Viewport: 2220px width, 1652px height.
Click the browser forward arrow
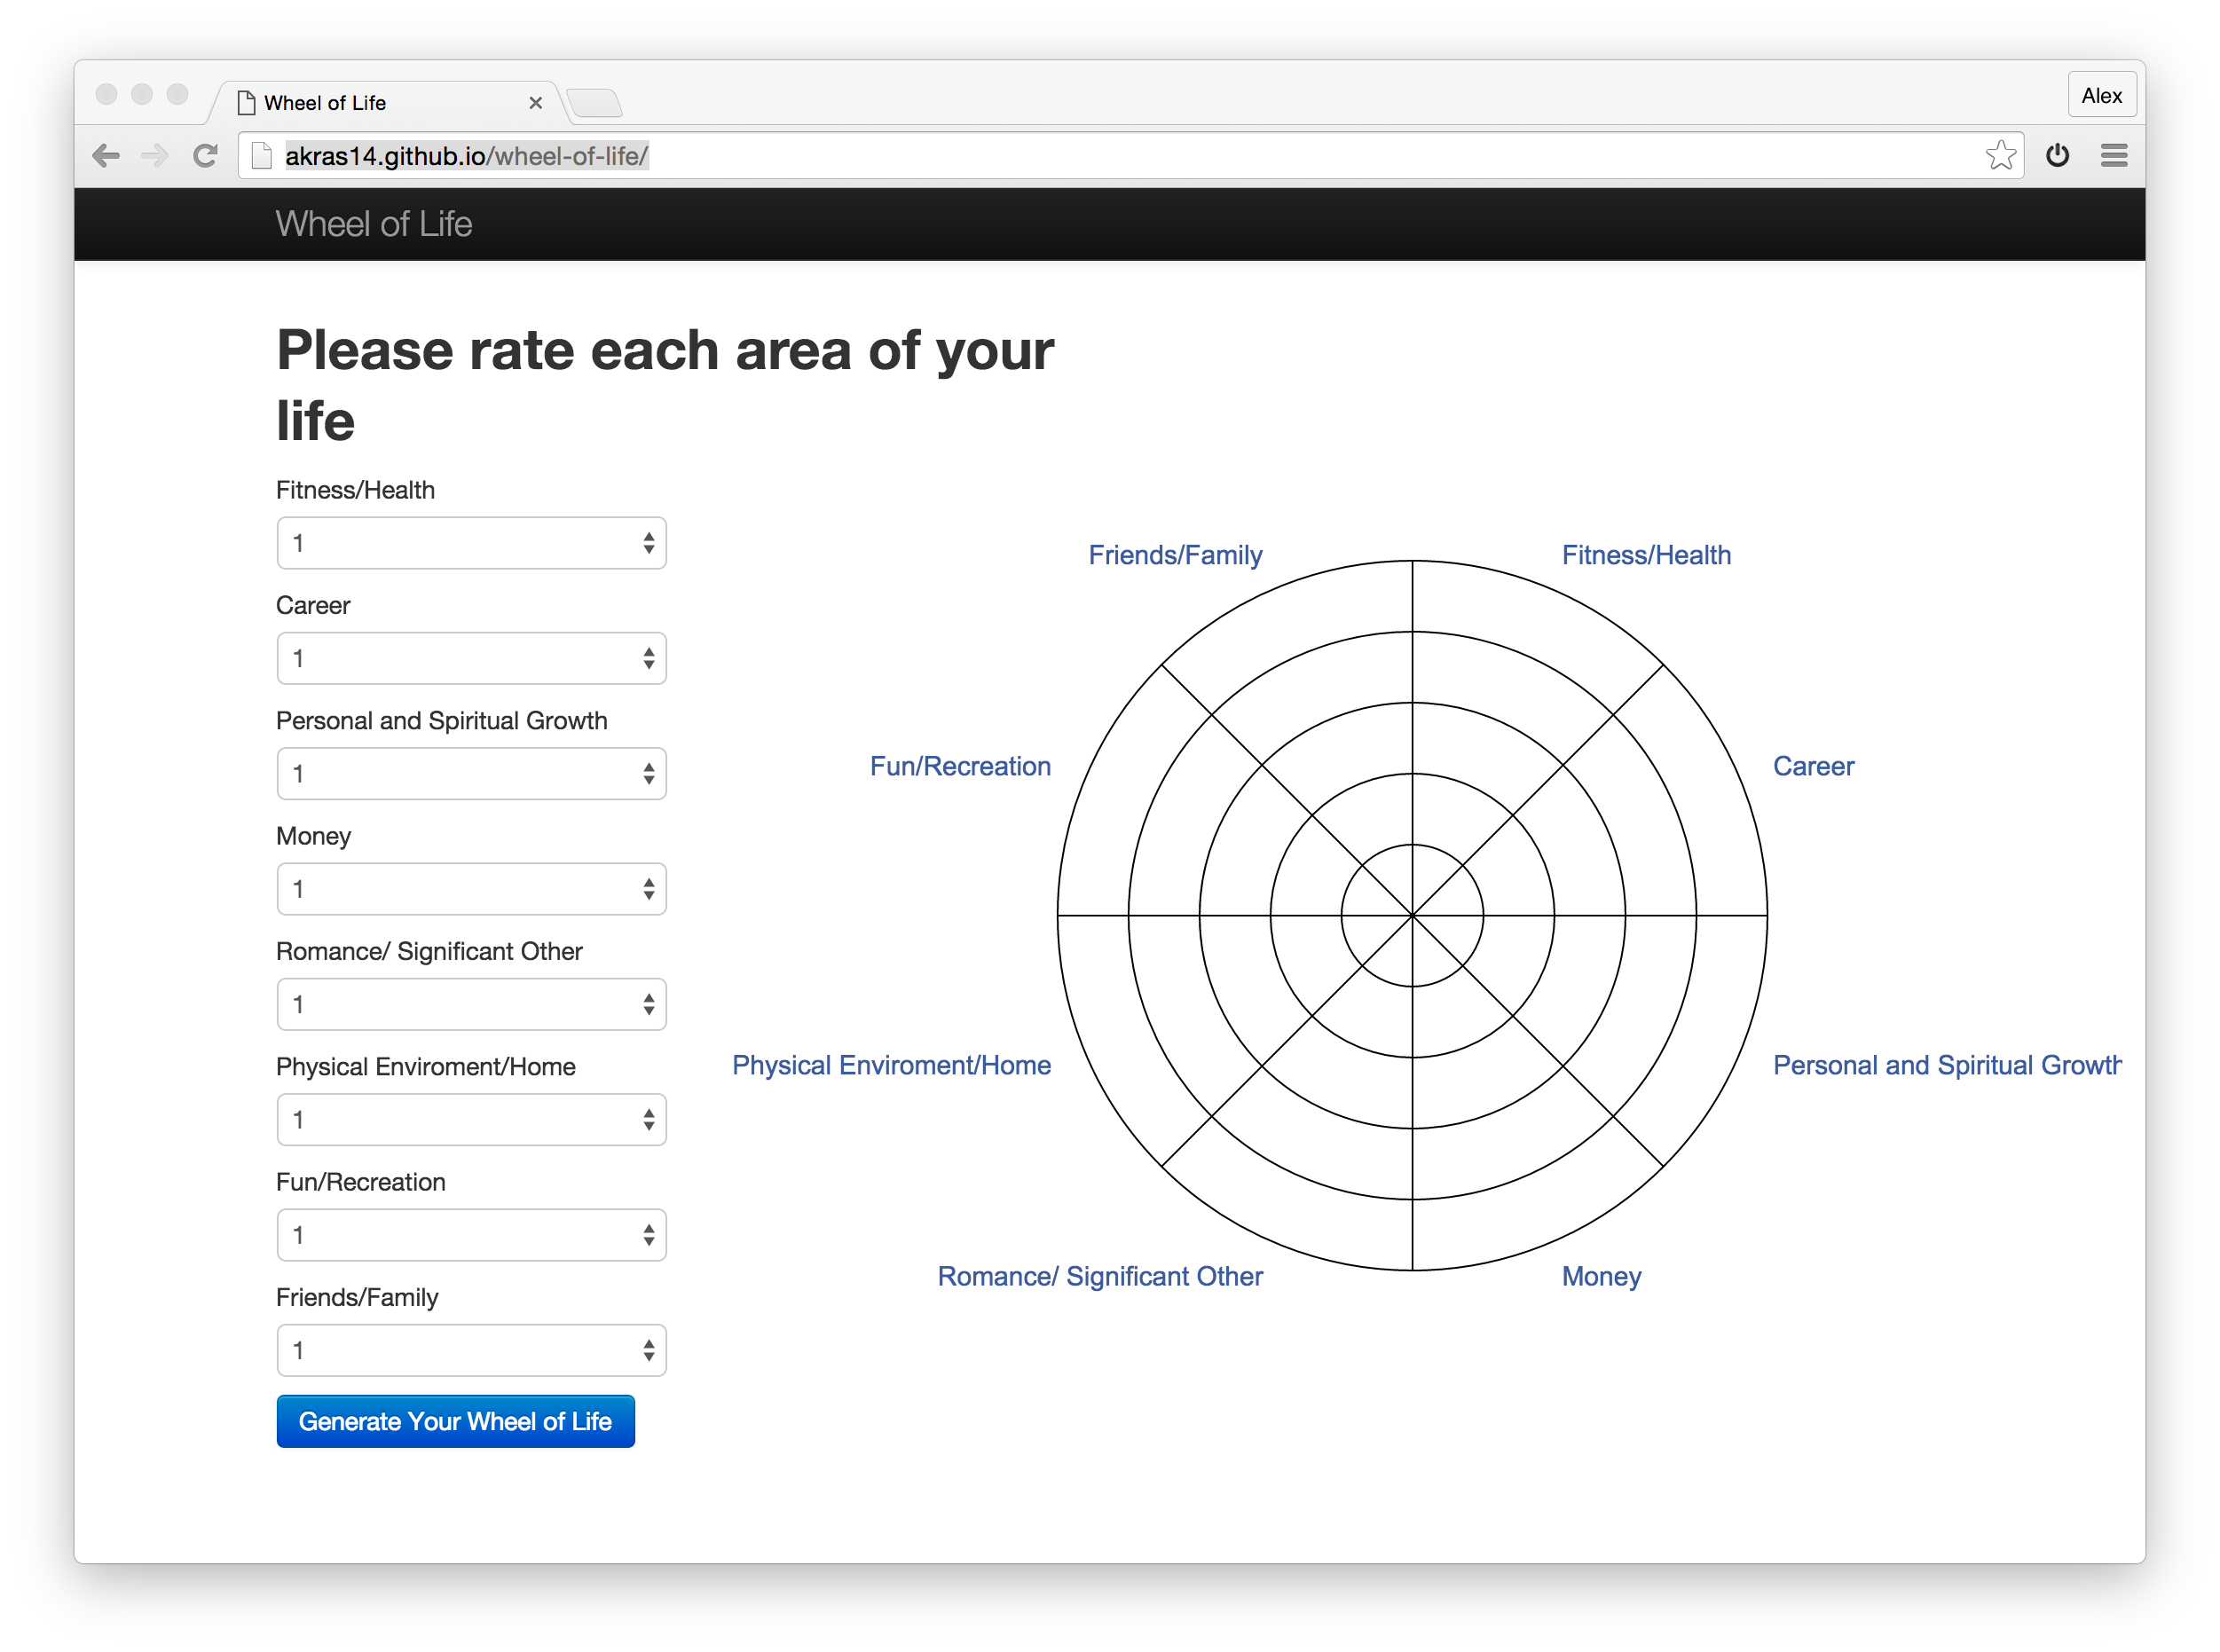(x=155, y=156)
